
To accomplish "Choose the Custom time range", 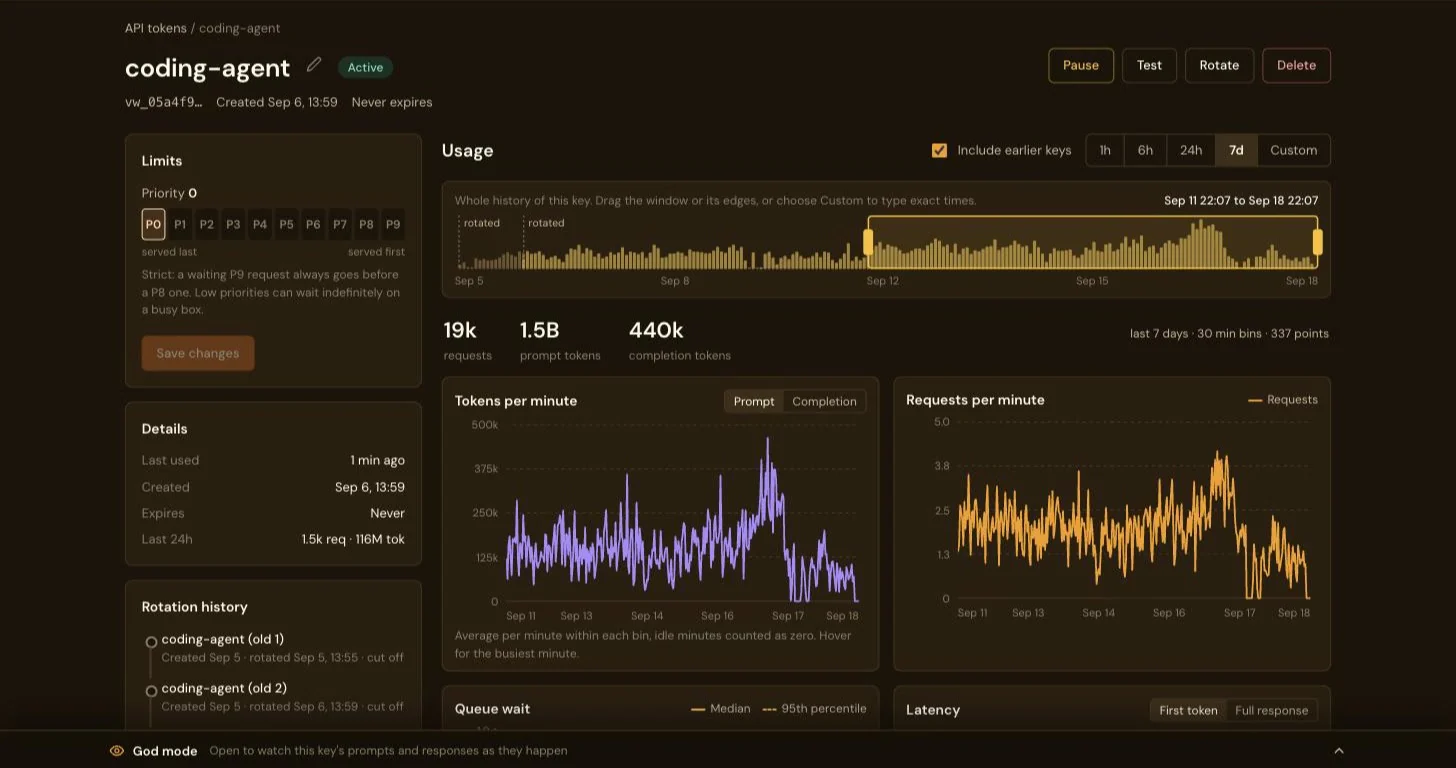I will click(x=1294, y=150).
